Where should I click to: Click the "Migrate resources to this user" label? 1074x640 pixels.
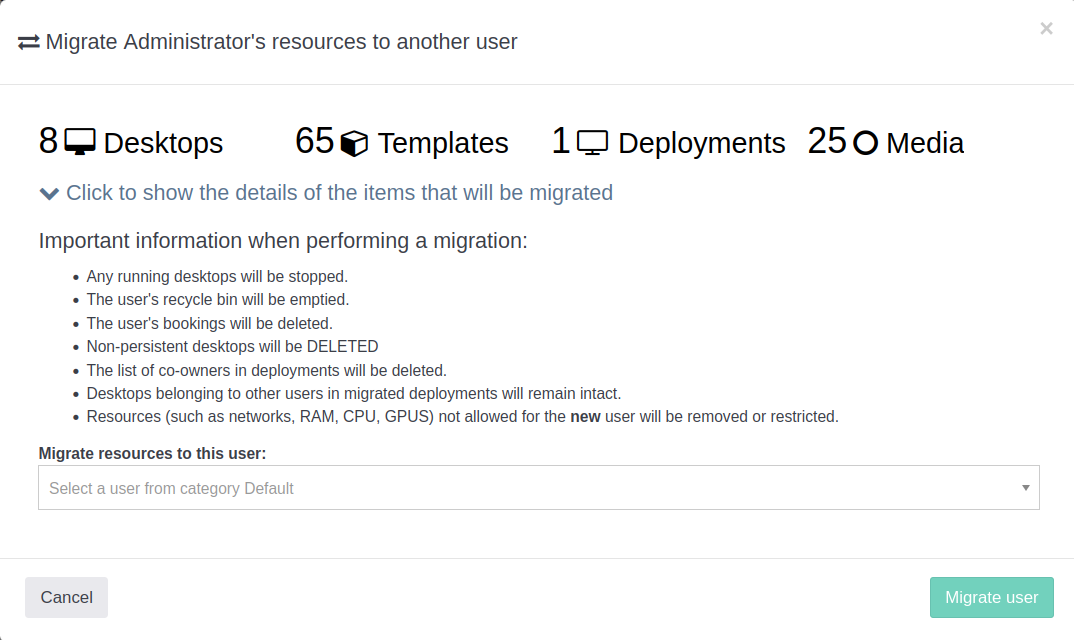tap(152, 453)
